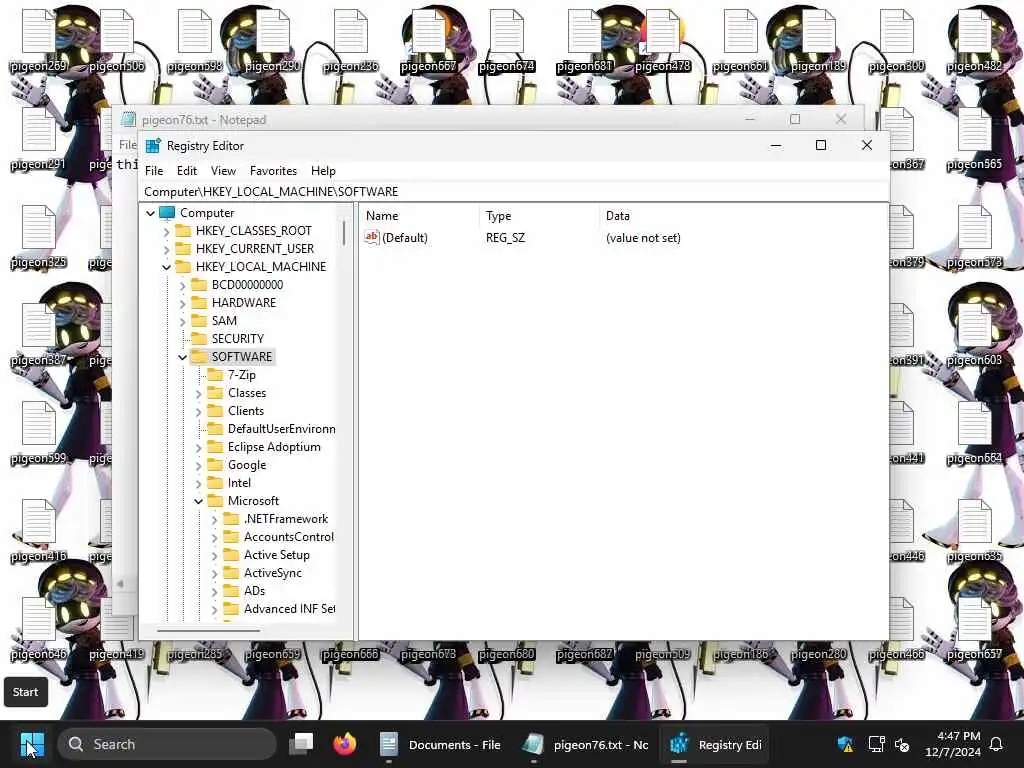Click the tree pane horizontal scrollbar
Viewport: 1024px width, 768px height.
208,631
